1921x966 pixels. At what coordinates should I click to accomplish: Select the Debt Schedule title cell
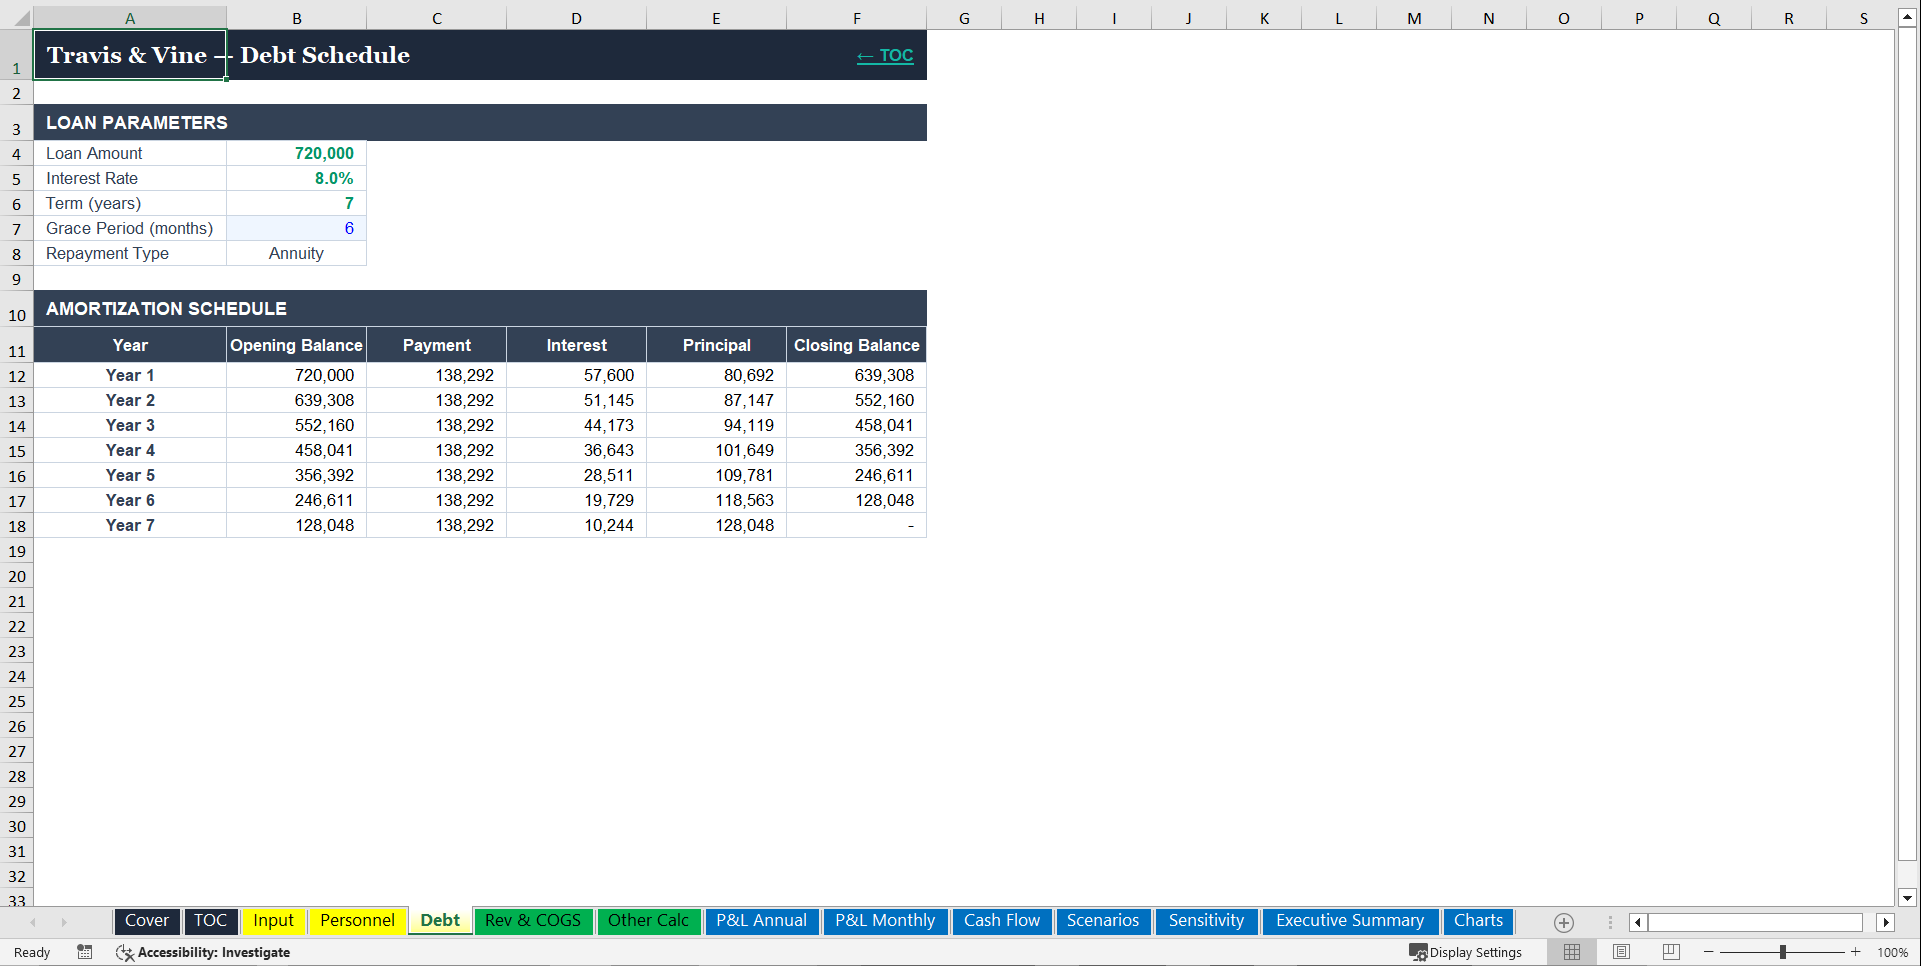(x=130, y=55)
